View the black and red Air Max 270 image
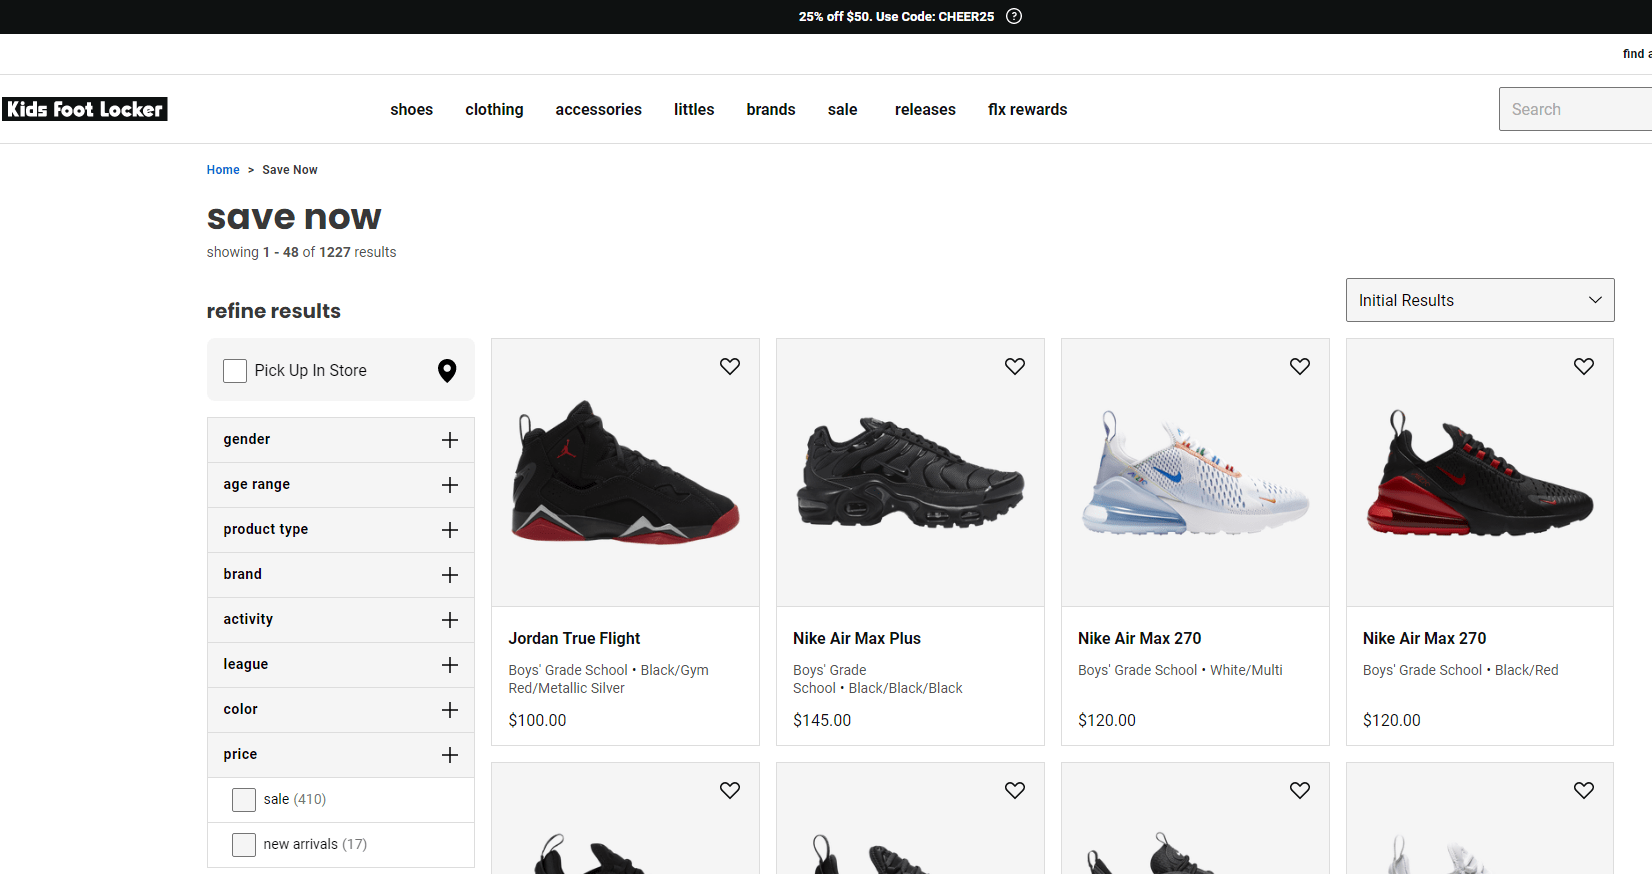This screenshot has width=1652, height=874. click(x=1480, y=472)
